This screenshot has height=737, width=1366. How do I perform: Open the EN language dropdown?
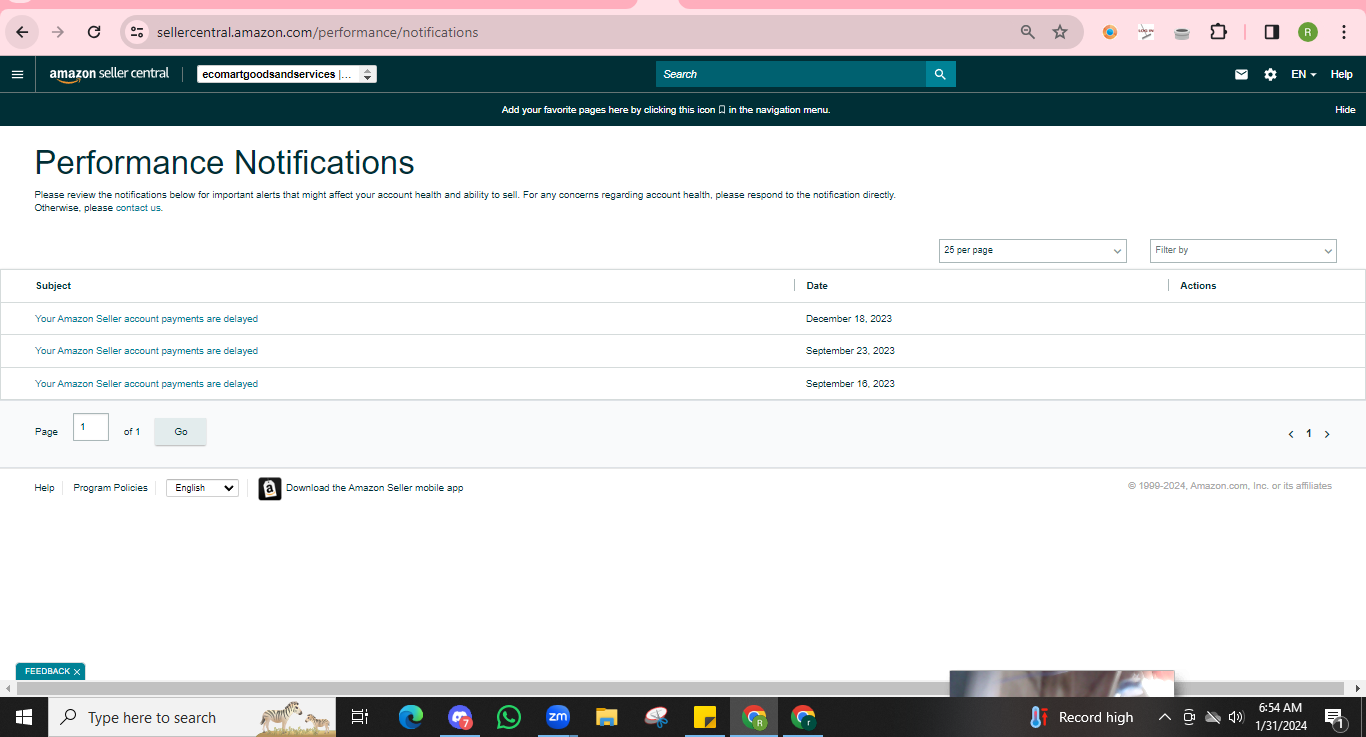(x=1304, y=74)
